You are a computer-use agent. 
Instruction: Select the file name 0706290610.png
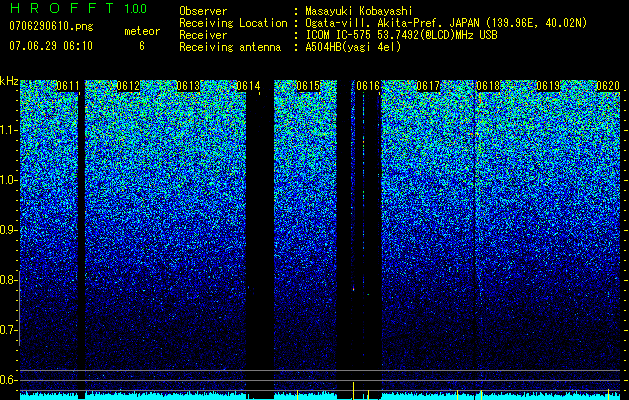point(51,26)
